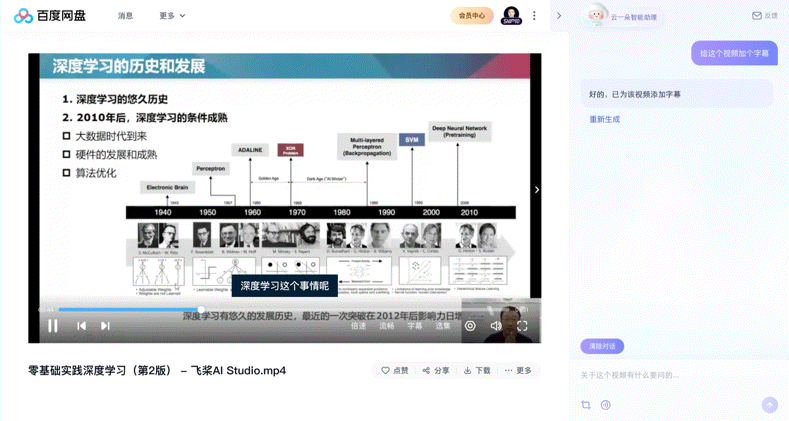Click the circular target icon in player controls
This screenshot has height=421, width=789.
(470, 326)
